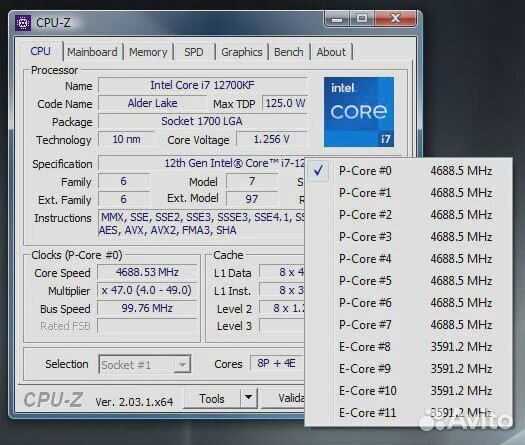Click the 12th Gen Intel specification field

202,163
